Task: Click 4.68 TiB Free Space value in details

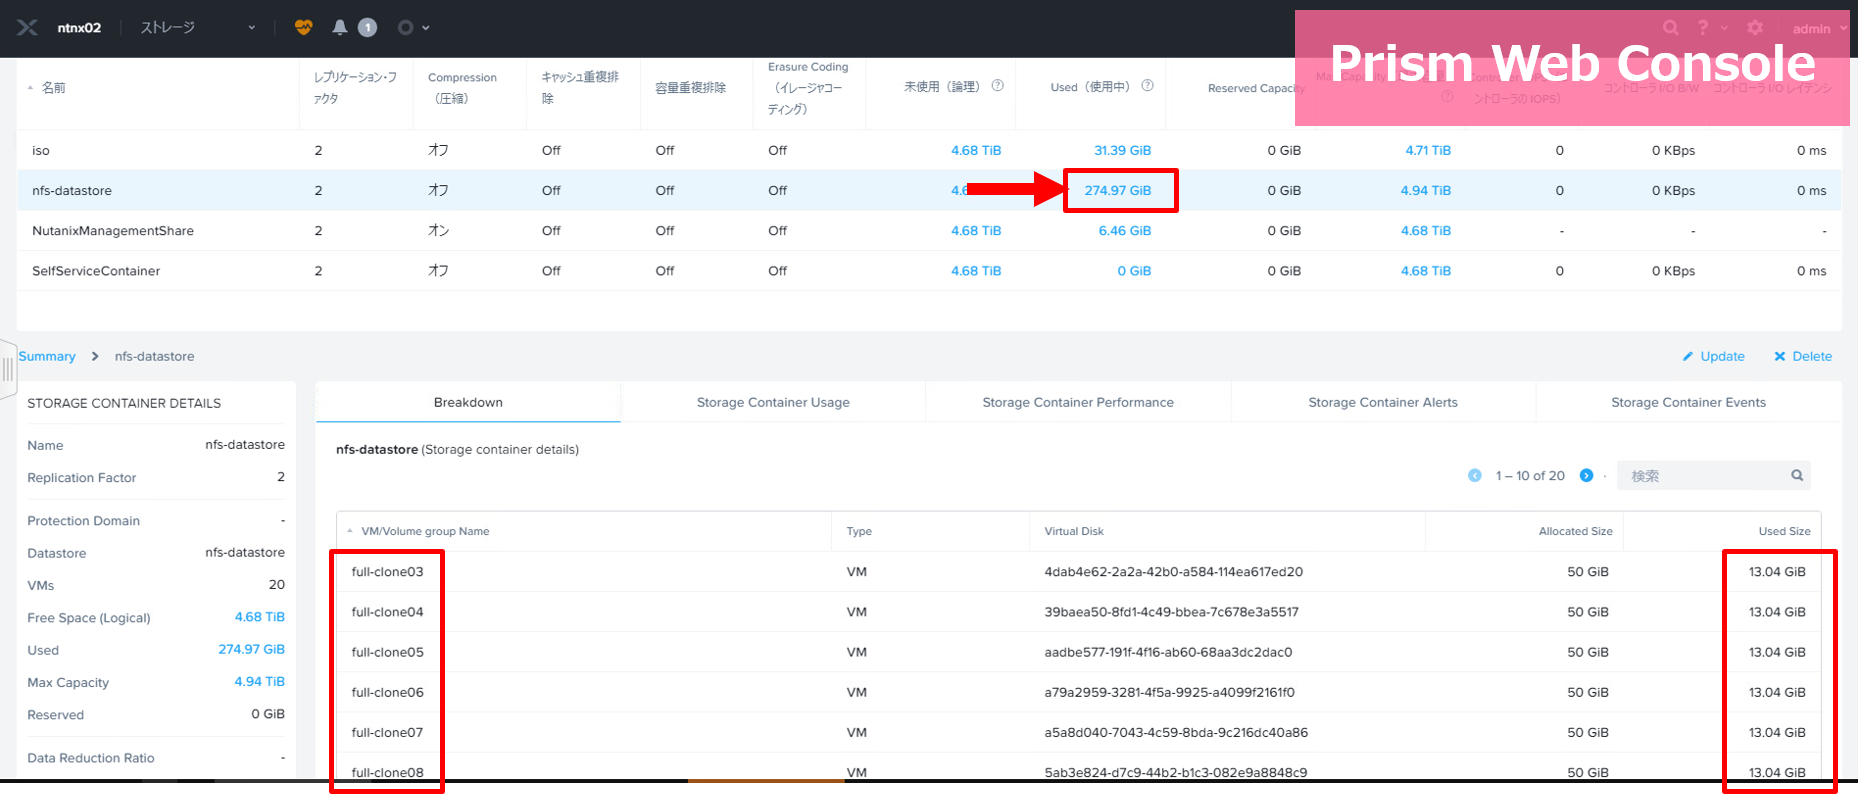Action: (260, 617)
